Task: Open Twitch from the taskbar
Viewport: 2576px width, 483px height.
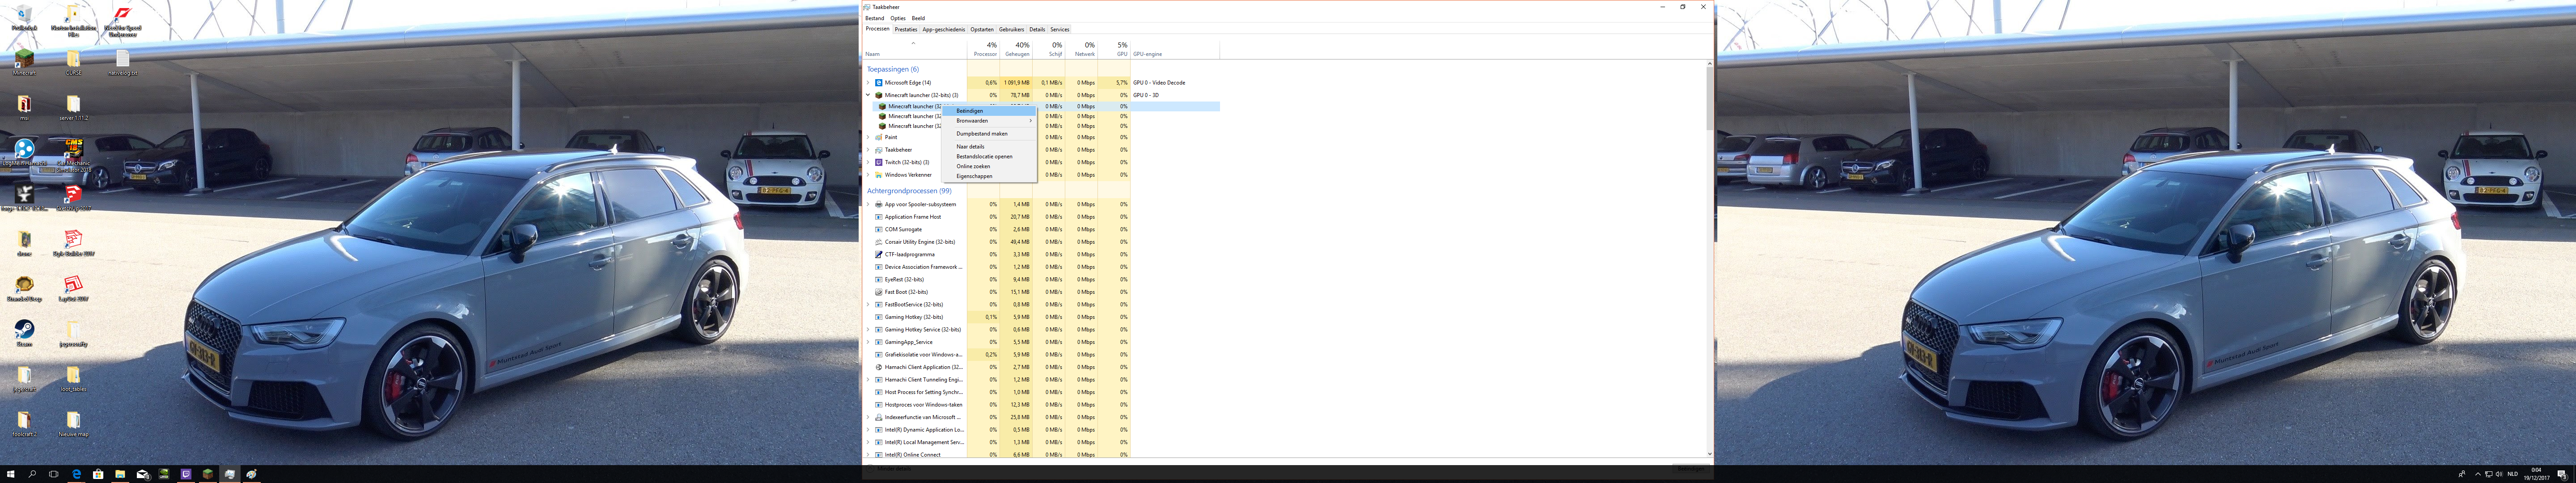Action: pos(186,474)
